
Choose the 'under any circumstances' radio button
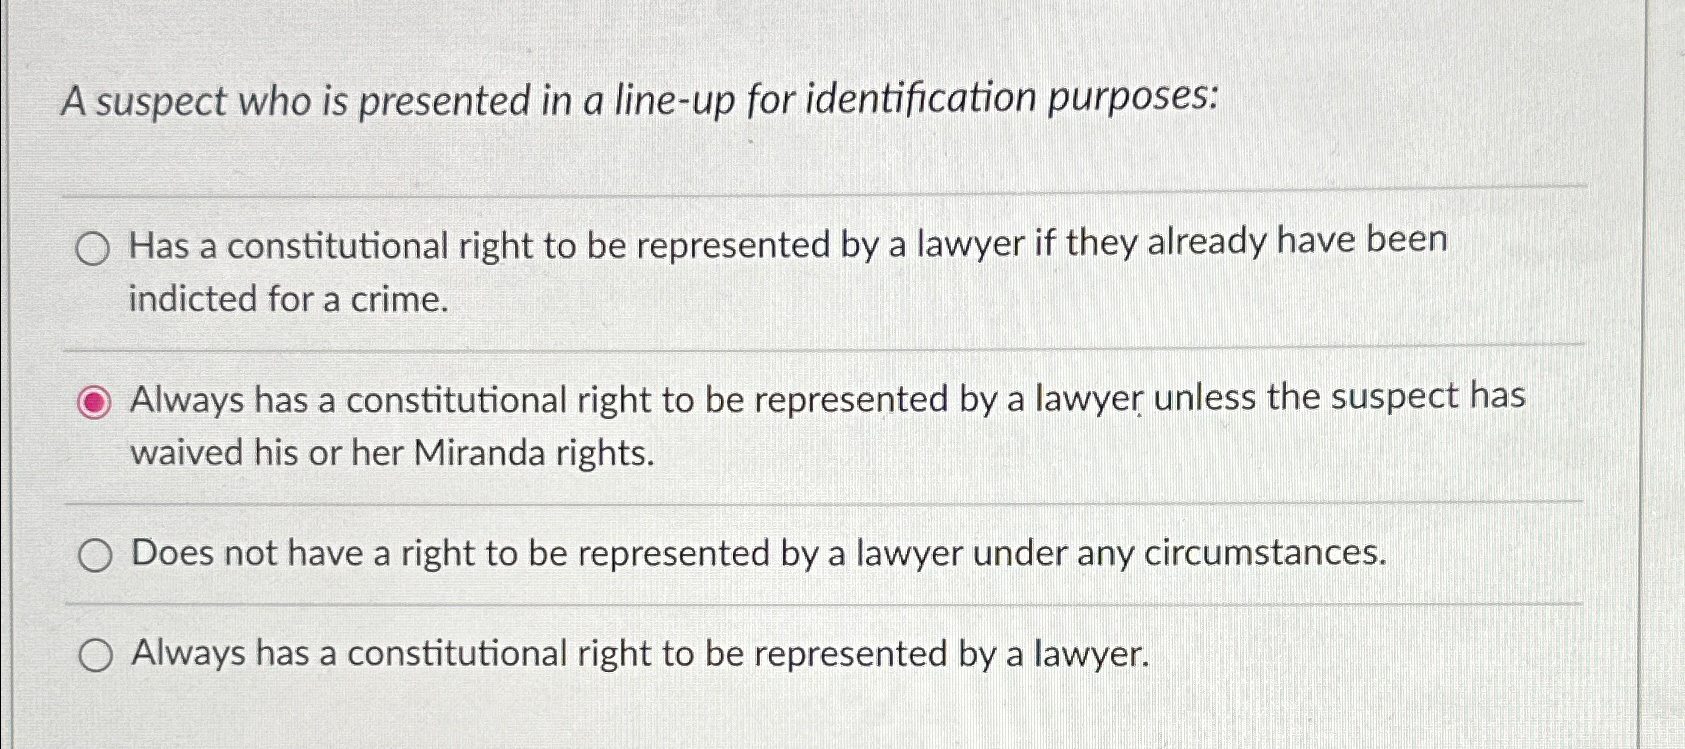tap(95, 553)
